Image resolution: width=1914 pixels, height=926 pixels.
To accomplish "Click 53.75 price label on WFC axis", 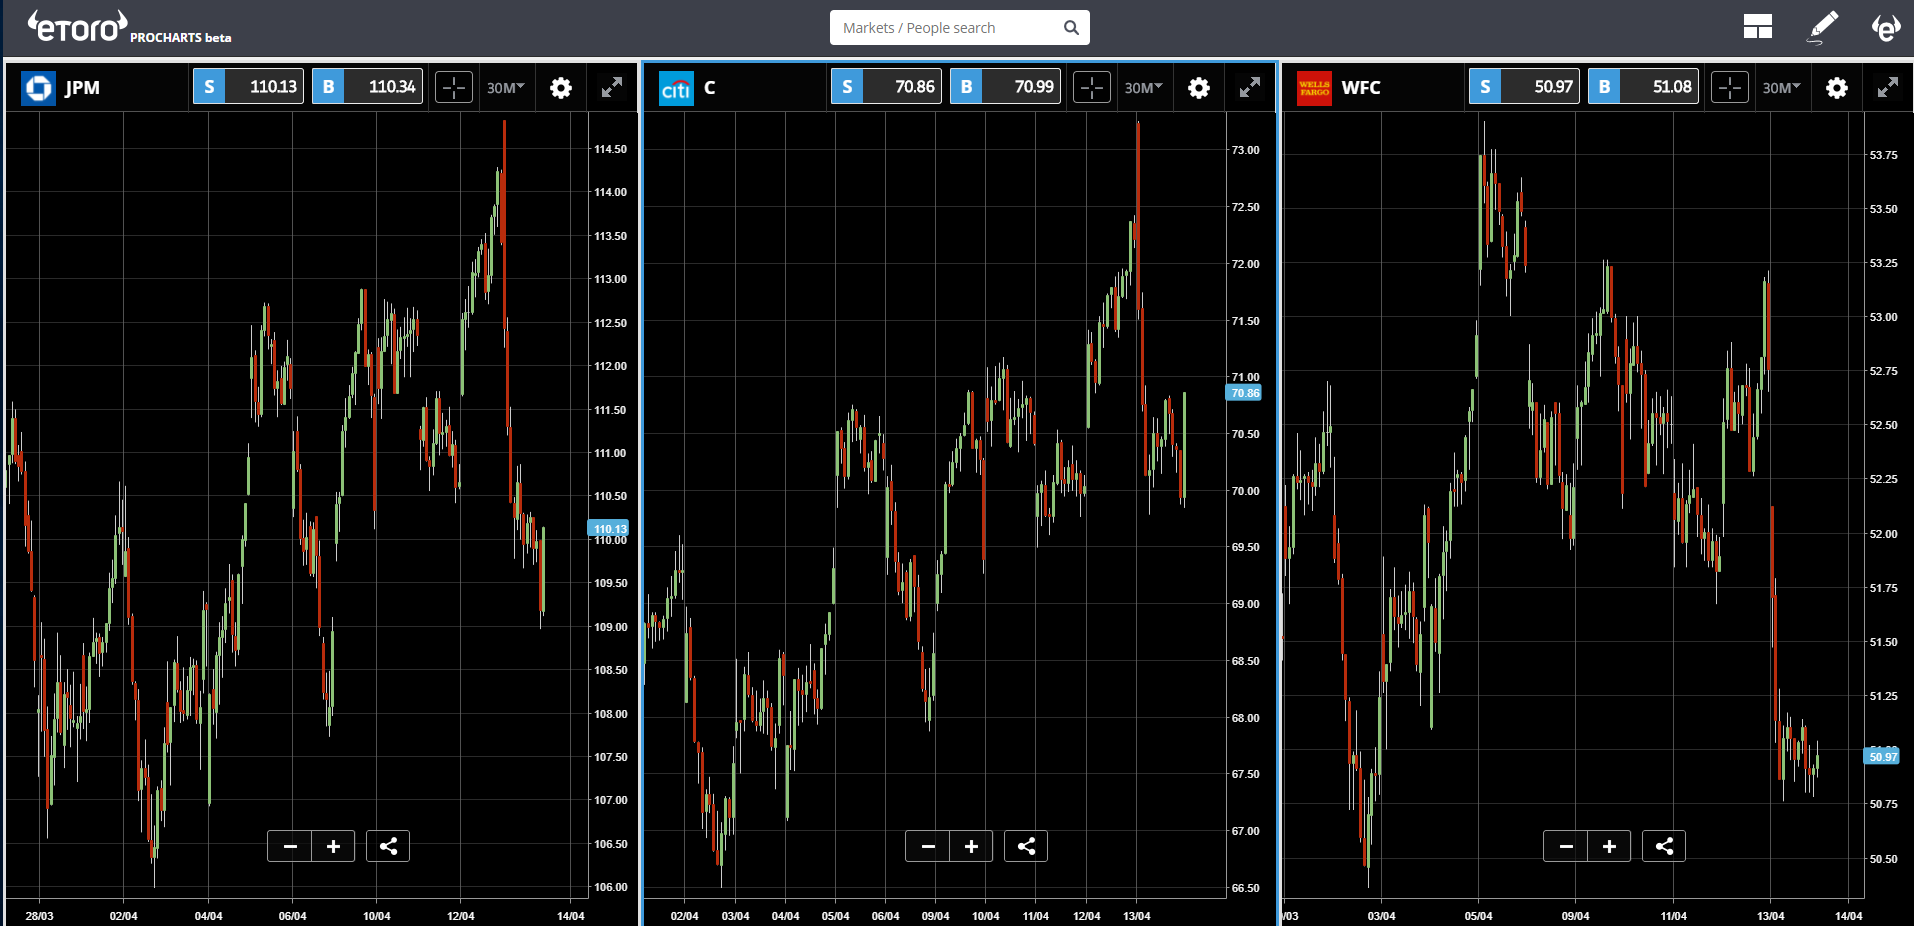I will click(1884, 155).
